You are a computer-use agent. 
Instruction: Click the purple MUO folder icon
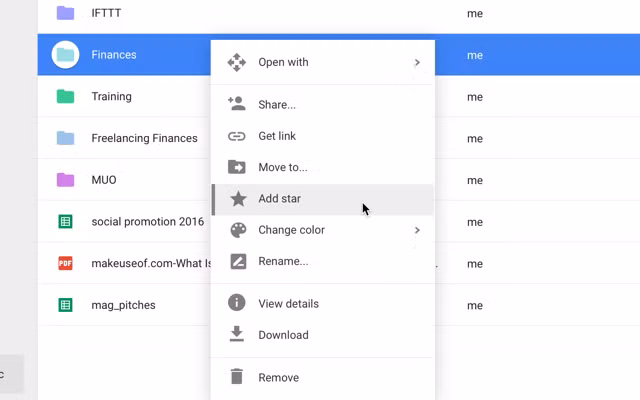(x=65, y=180)
